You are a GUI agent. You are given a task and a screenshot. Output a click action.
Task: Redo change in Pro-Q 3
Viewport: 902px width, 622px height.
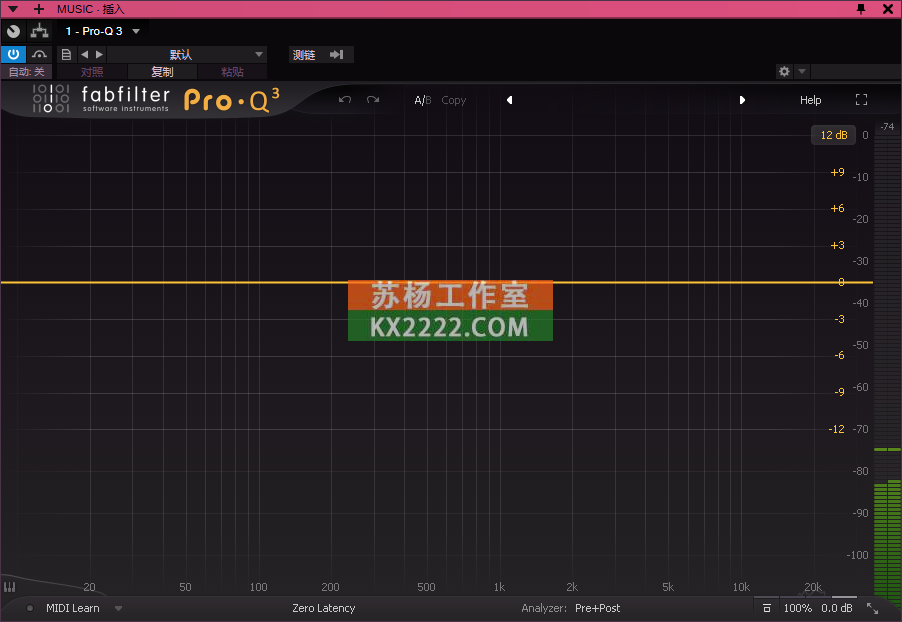373,100
